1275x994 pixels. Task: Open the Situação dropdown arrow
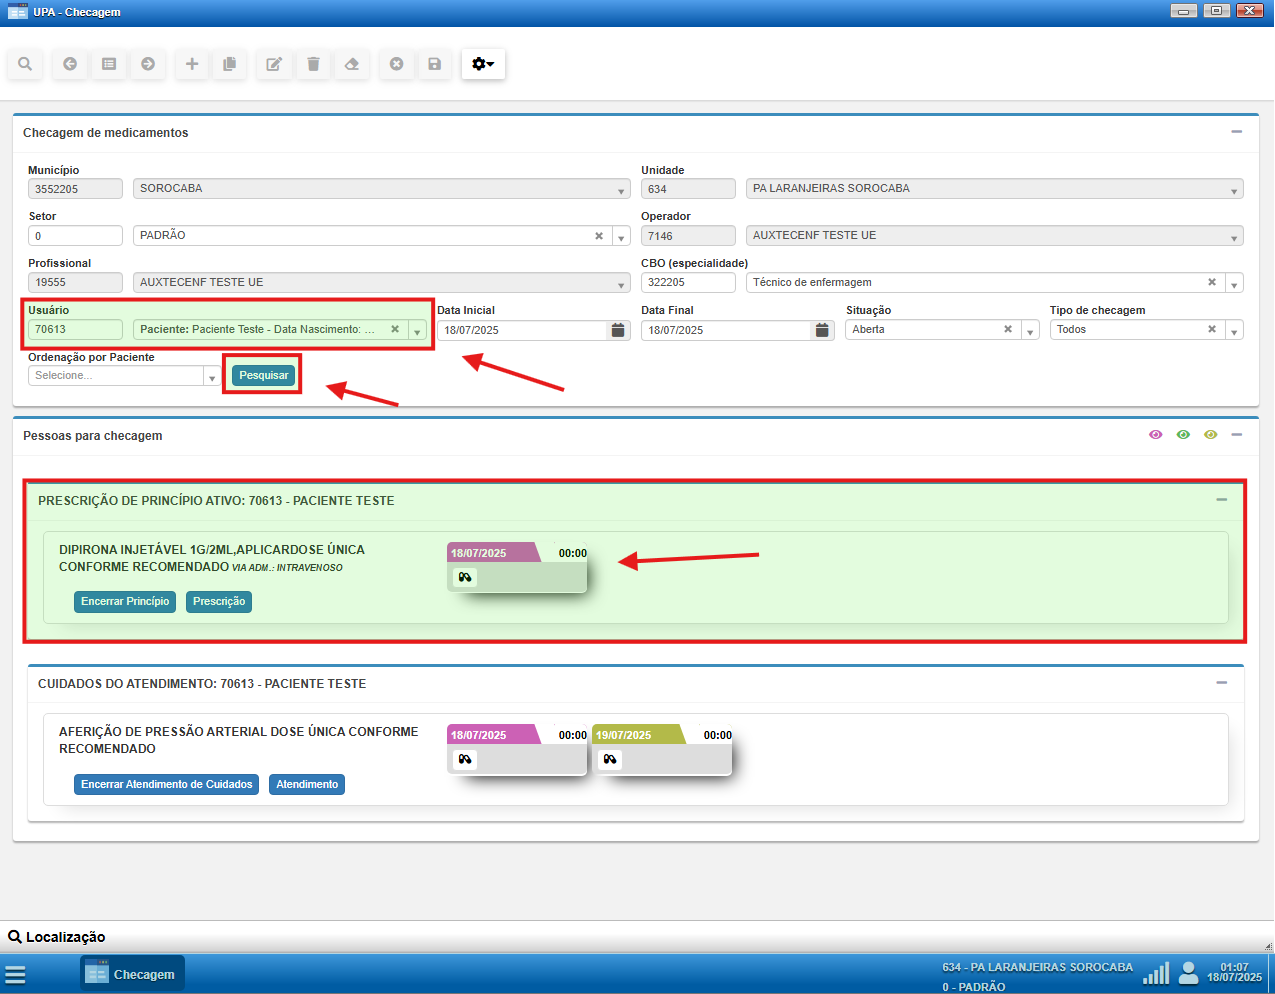tap(1030, 331)
